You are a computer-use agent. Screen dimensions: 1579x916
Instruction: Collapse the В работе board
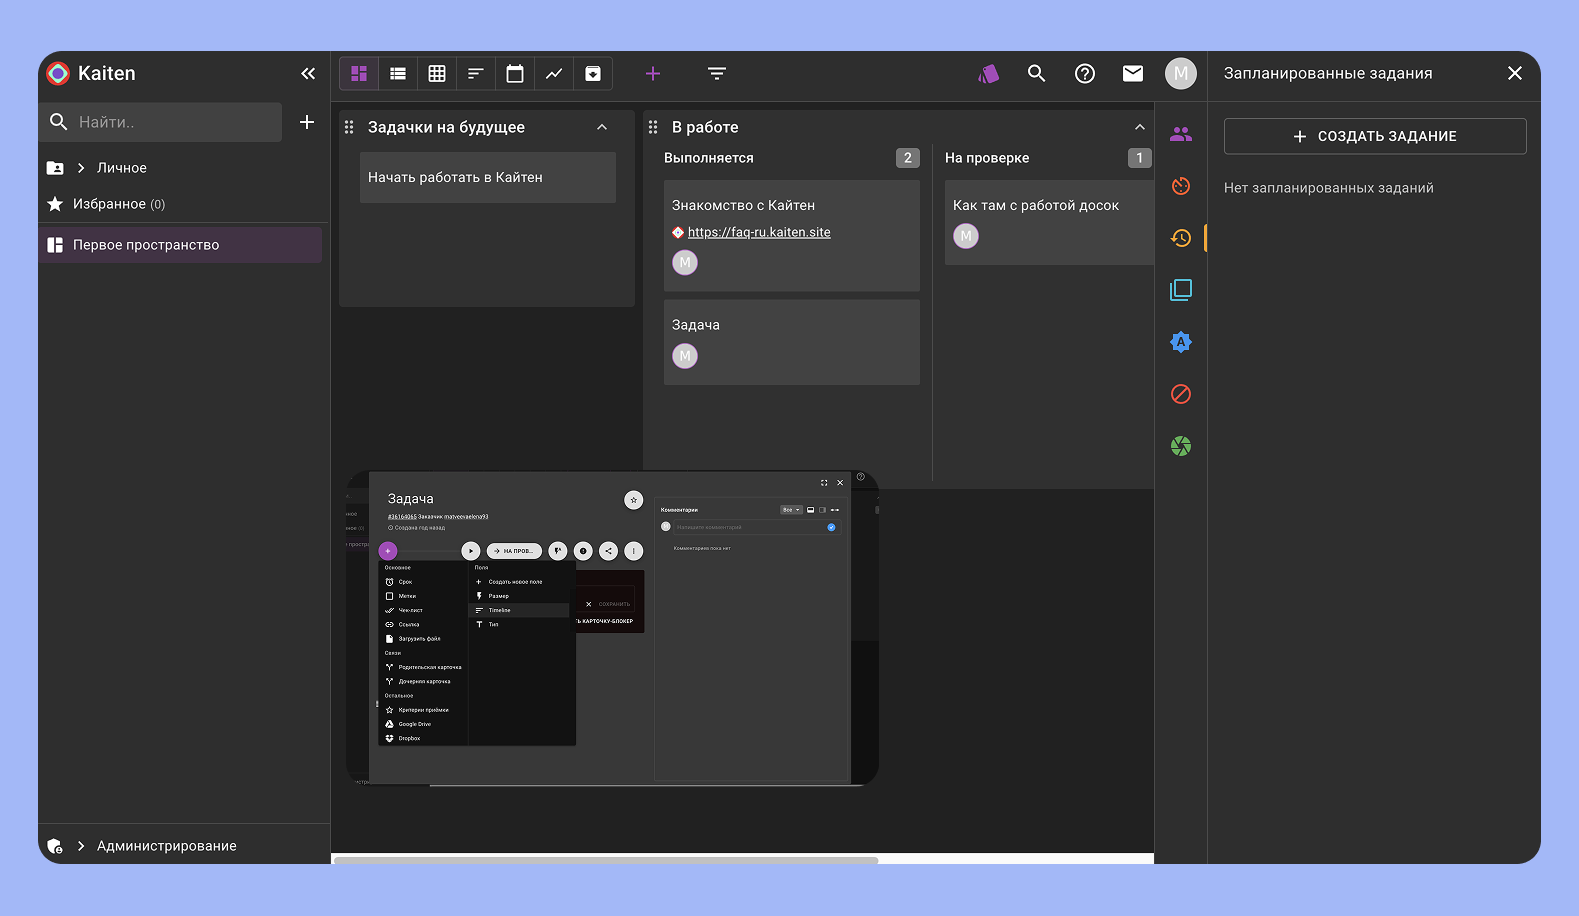coord(1139,127)
